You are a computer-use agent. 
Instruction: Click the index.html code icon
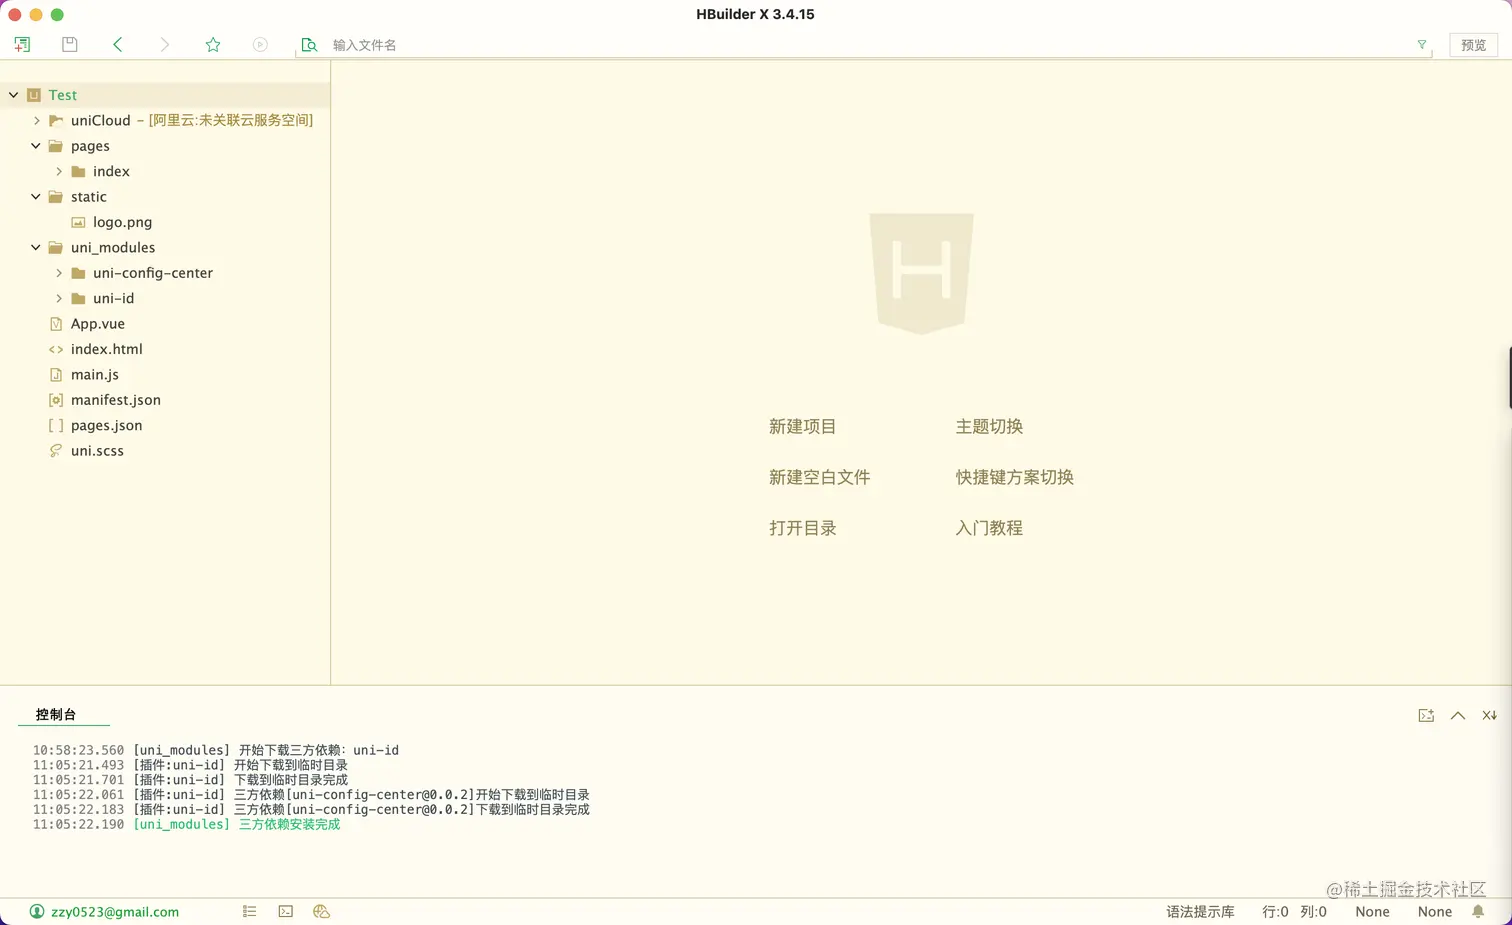pyautogui.click(x=56, y=349)
